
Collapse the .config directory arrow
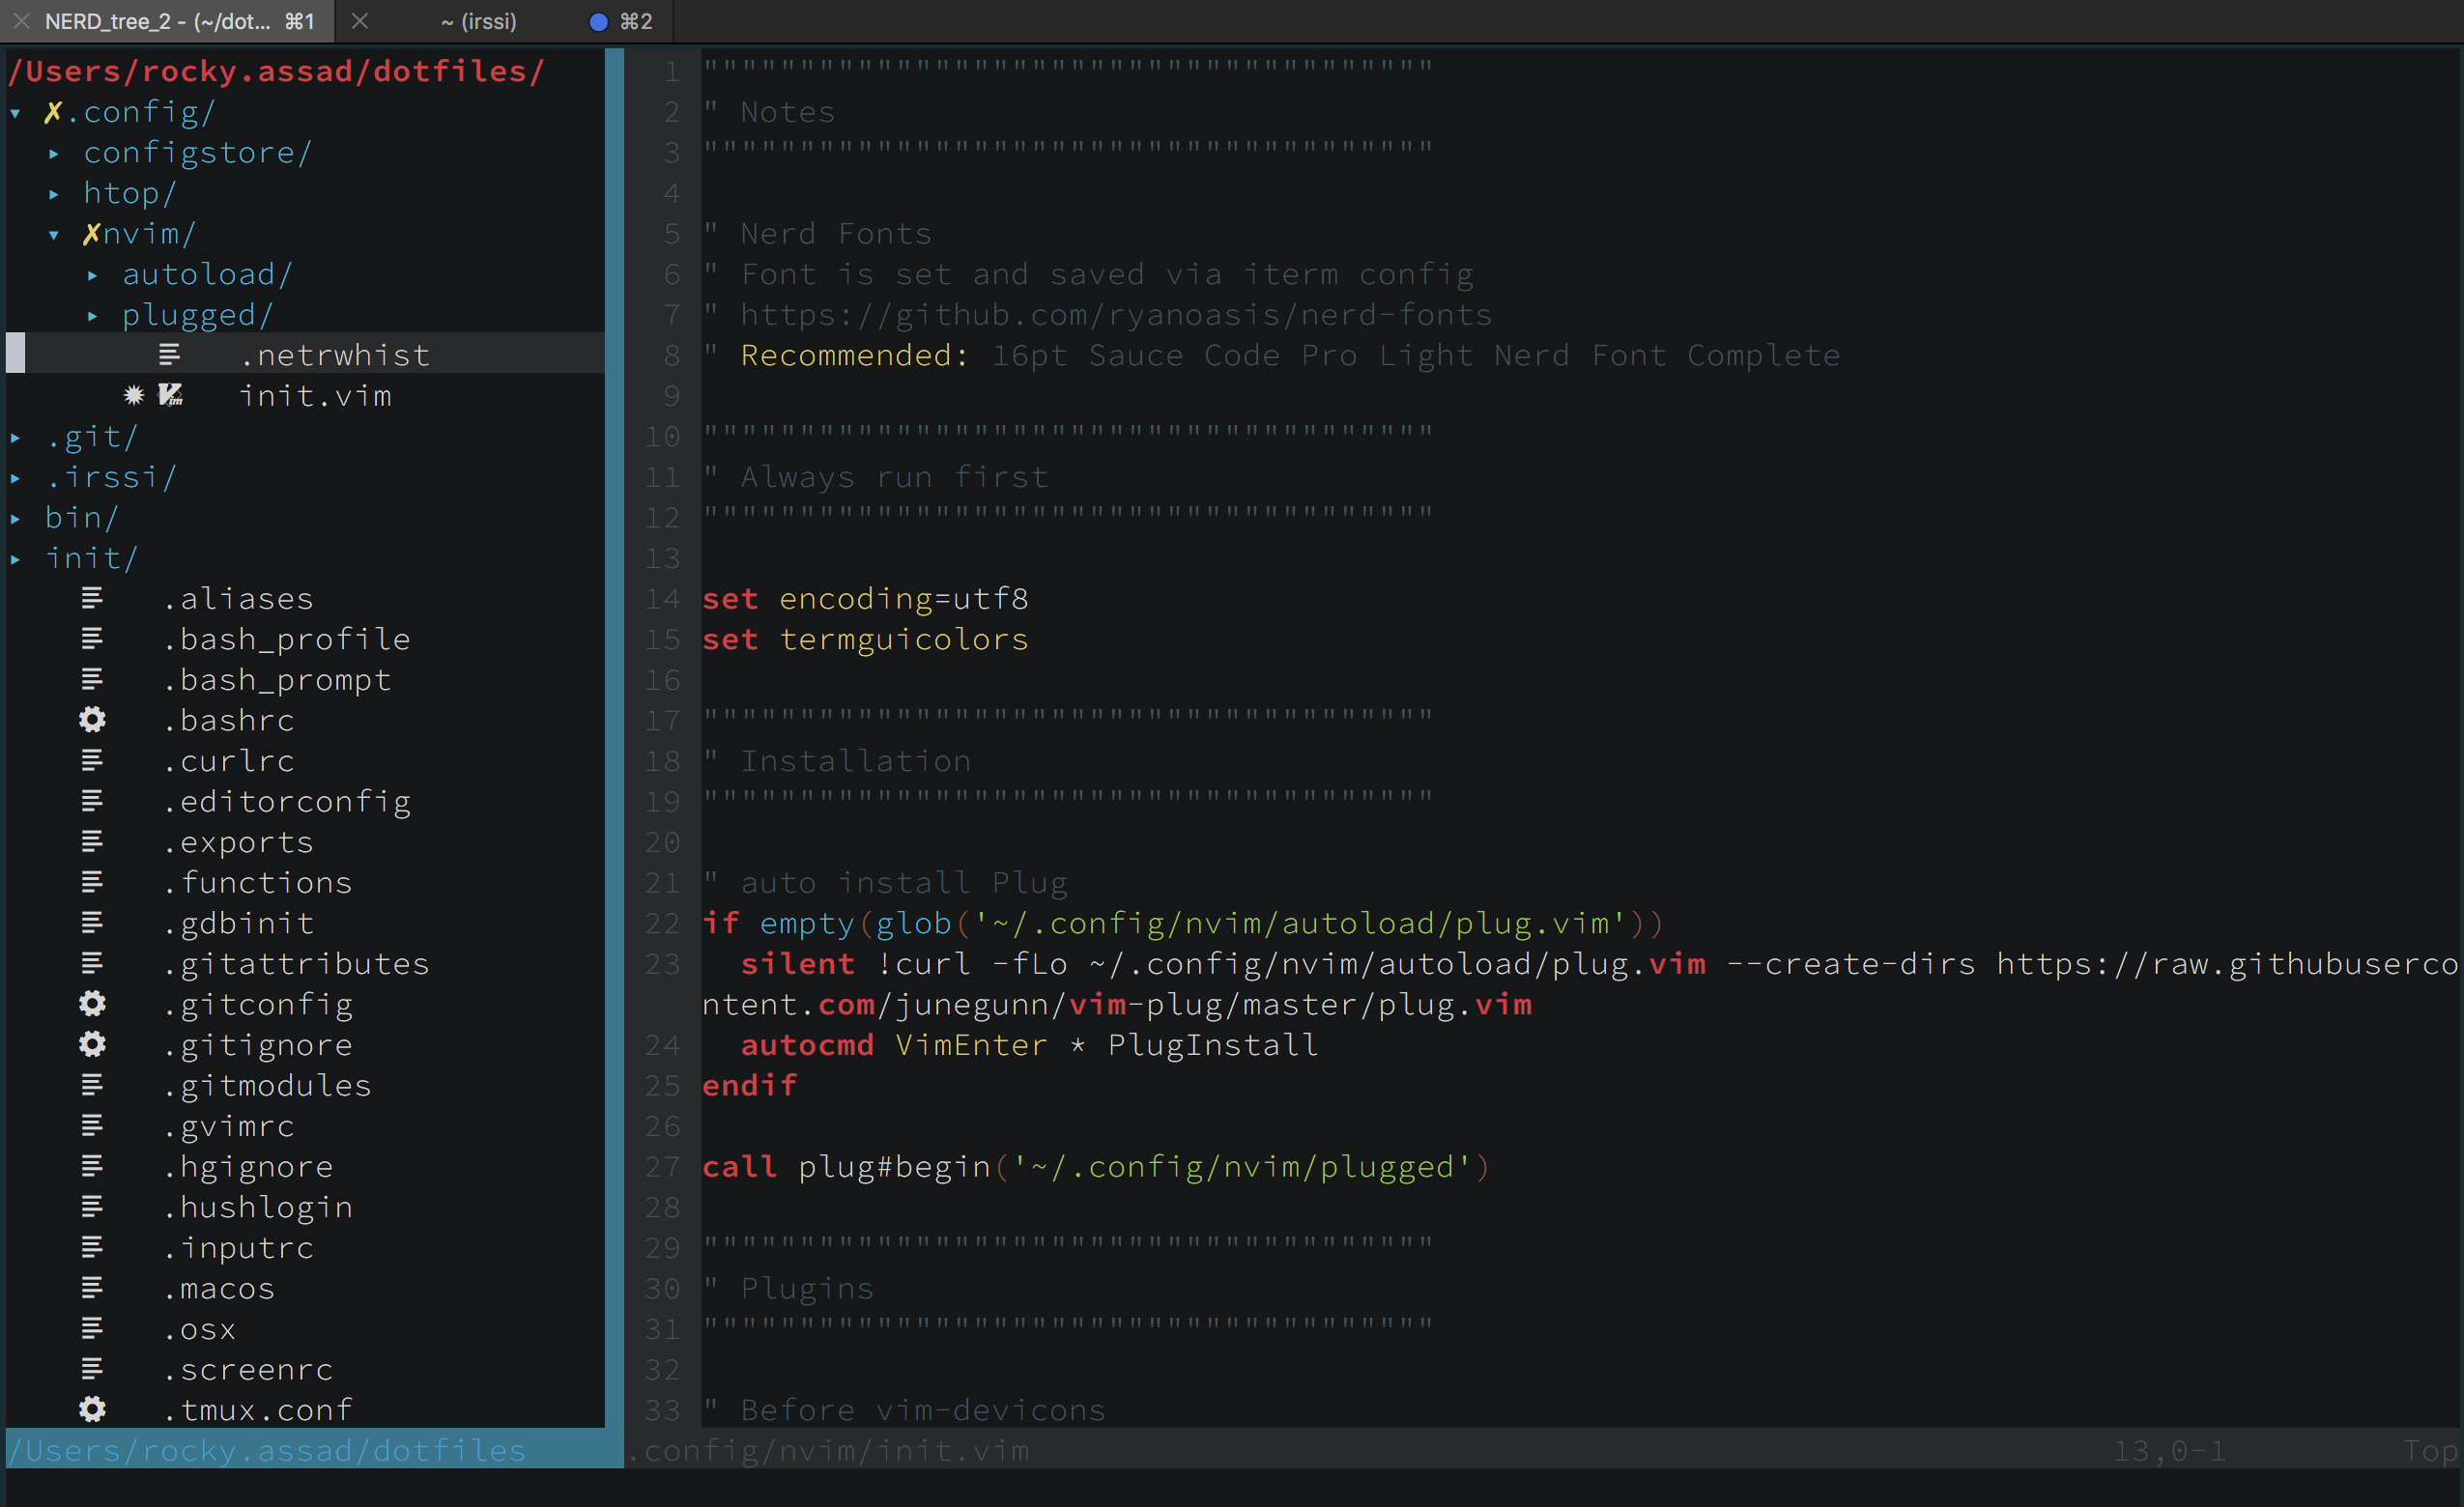coord(16,113)
